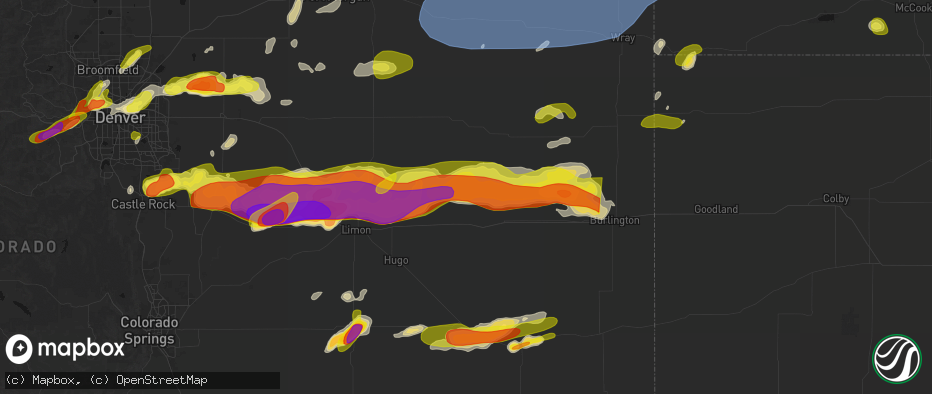Select the Broomfield map label
The height and width of the screenshot is (394, 932).
pyautogui.click(x=108, y=70)
